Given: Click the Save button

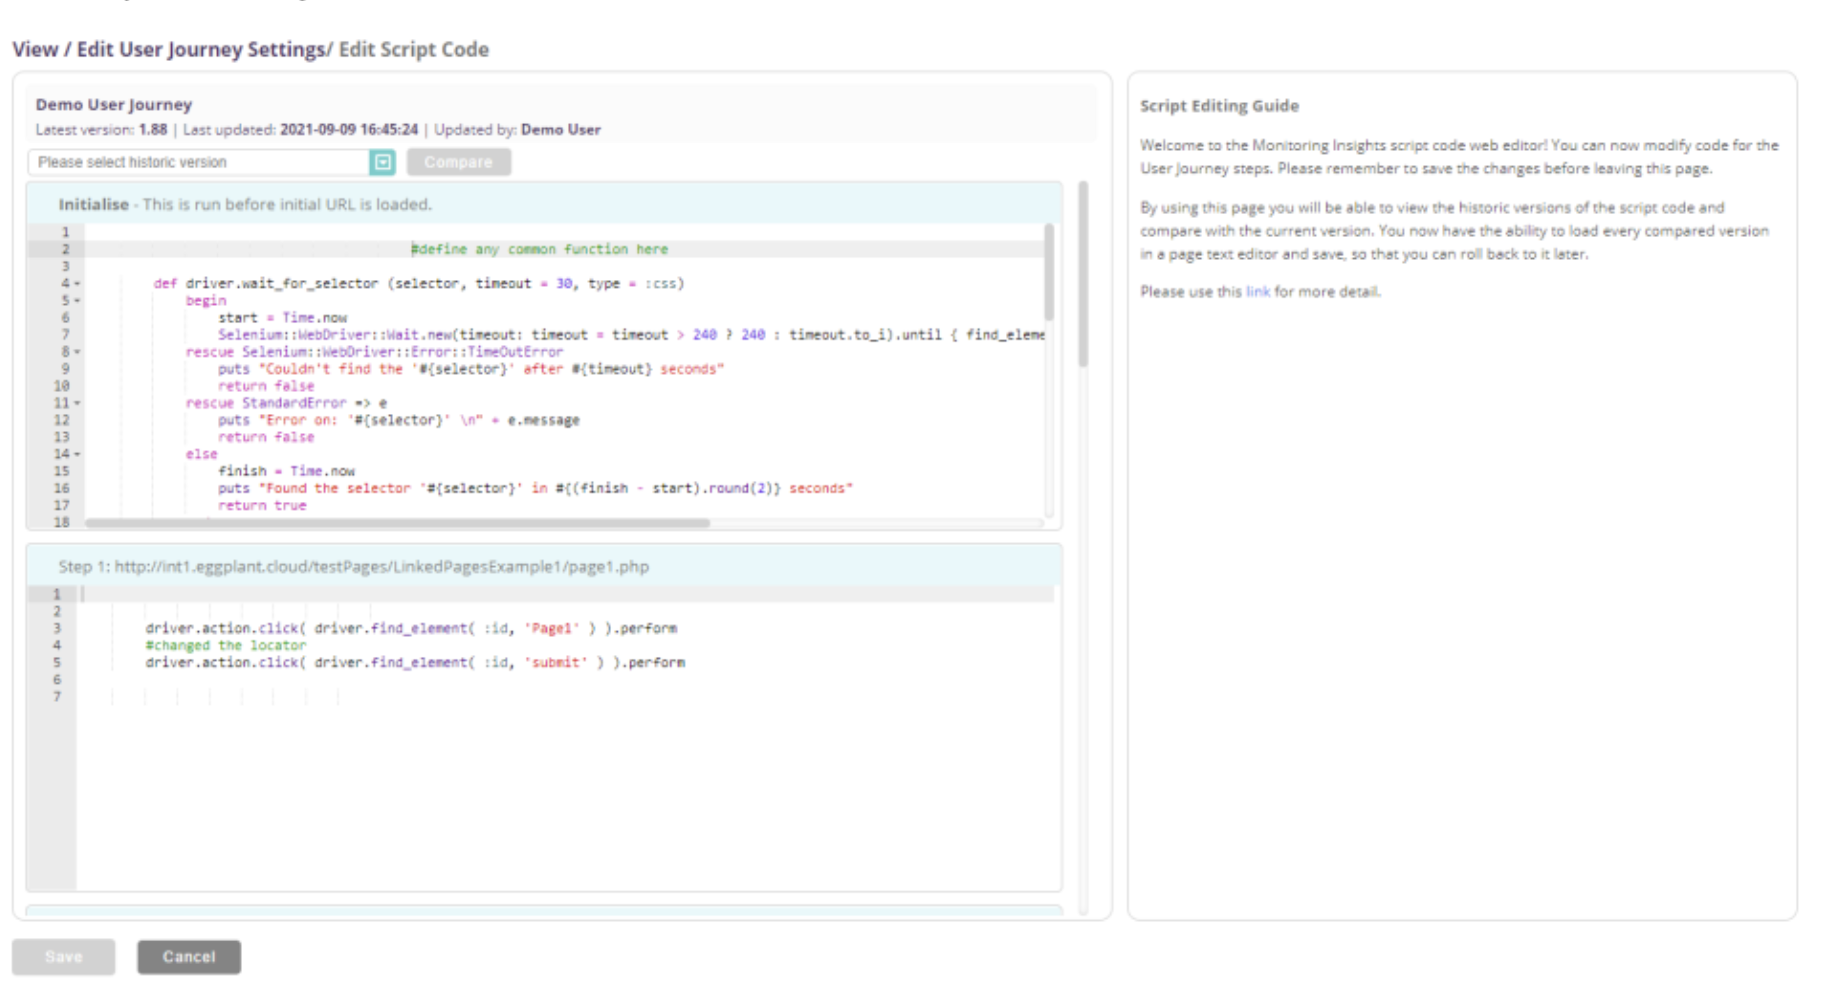Looking at the screenshot, I should coord(64,955).
